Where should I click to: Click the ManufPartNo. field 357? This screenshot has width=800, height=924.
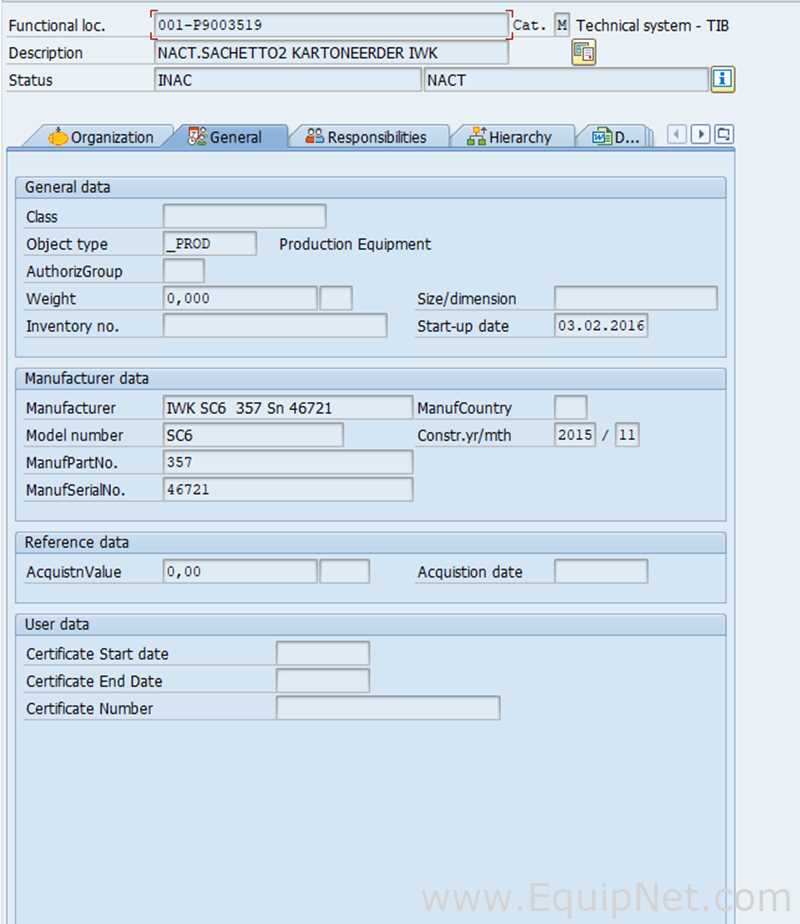[x=287, y=462]
